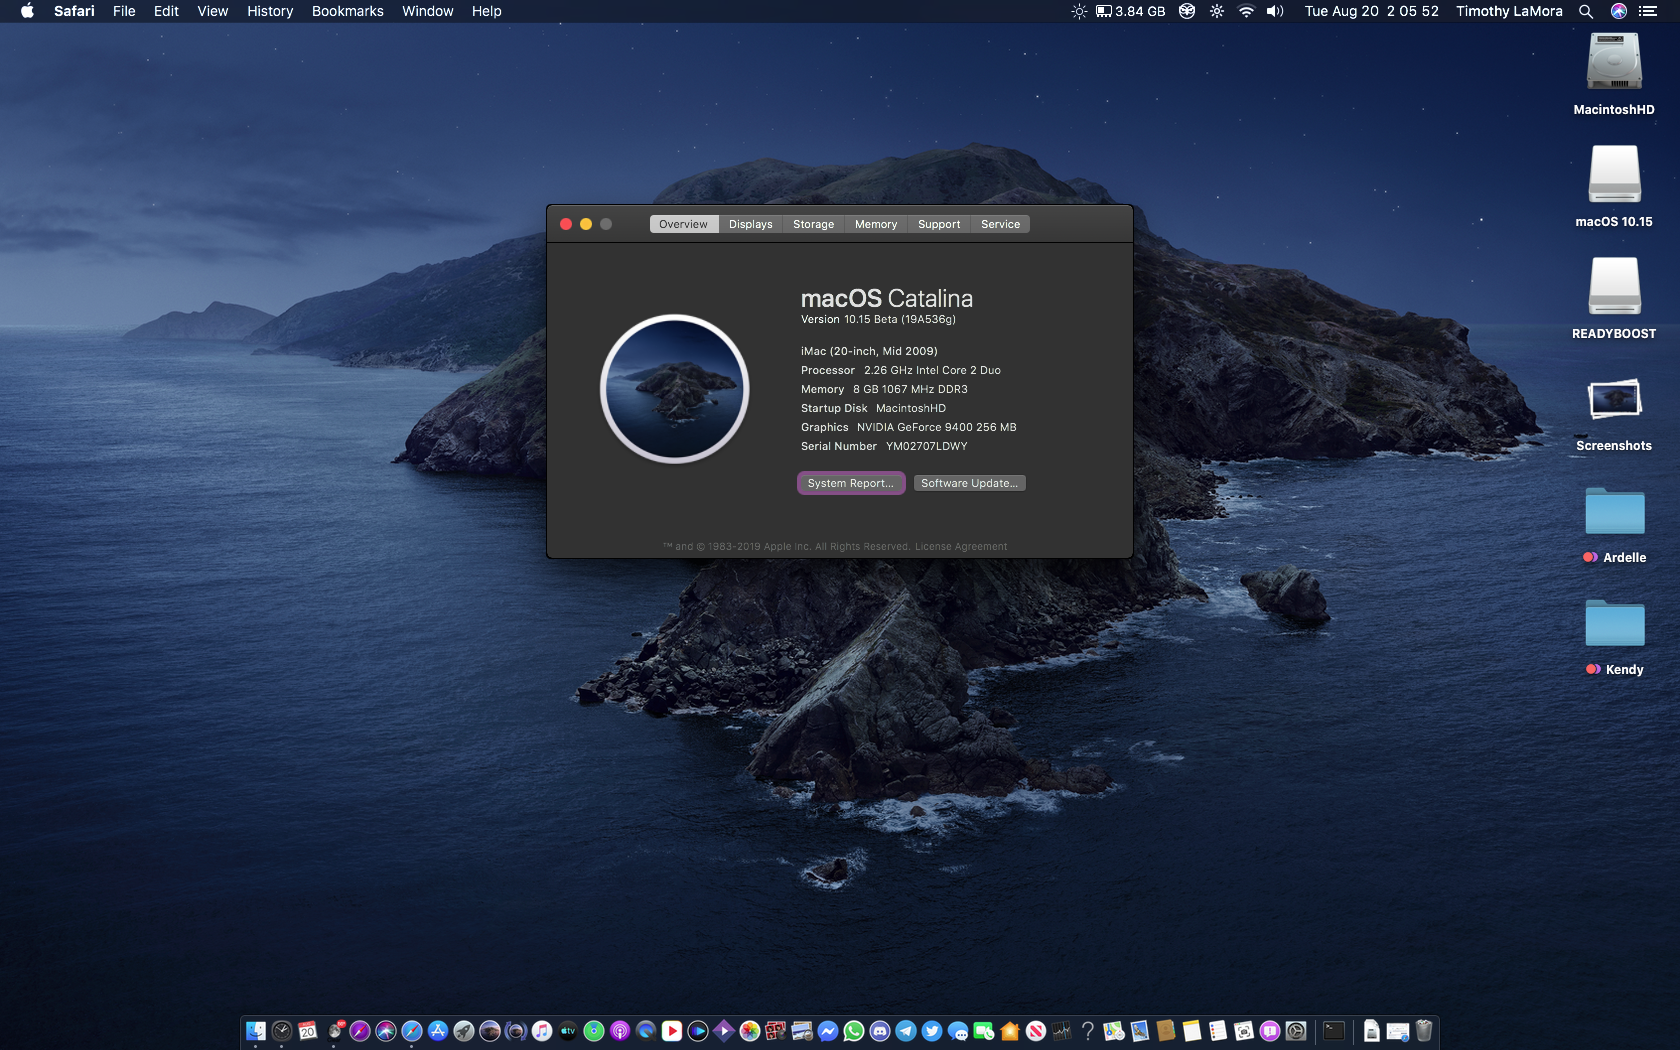Open the Timothy LaMora user menu
The width and height of the screenshot is (1680, 1050).
pyautogui.click(x=1509, y=11)
